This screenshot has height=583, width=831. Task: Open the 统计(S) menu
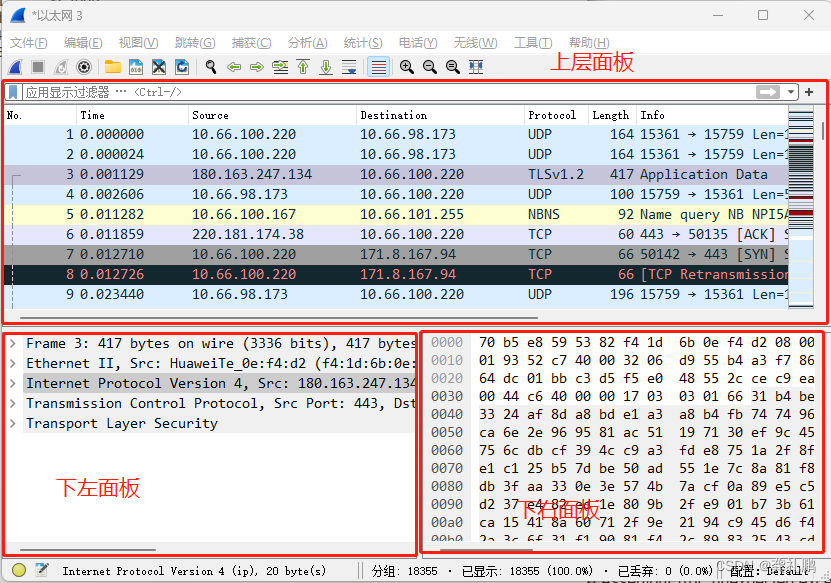pos(363,43)
